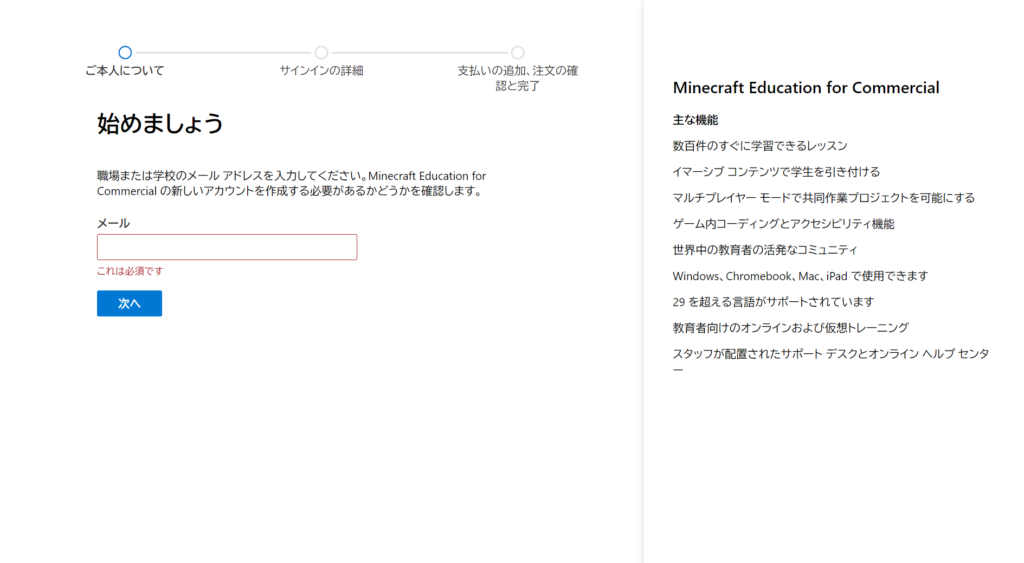Click the マルチプレイヤー モード feature line

tap(823, 198)
